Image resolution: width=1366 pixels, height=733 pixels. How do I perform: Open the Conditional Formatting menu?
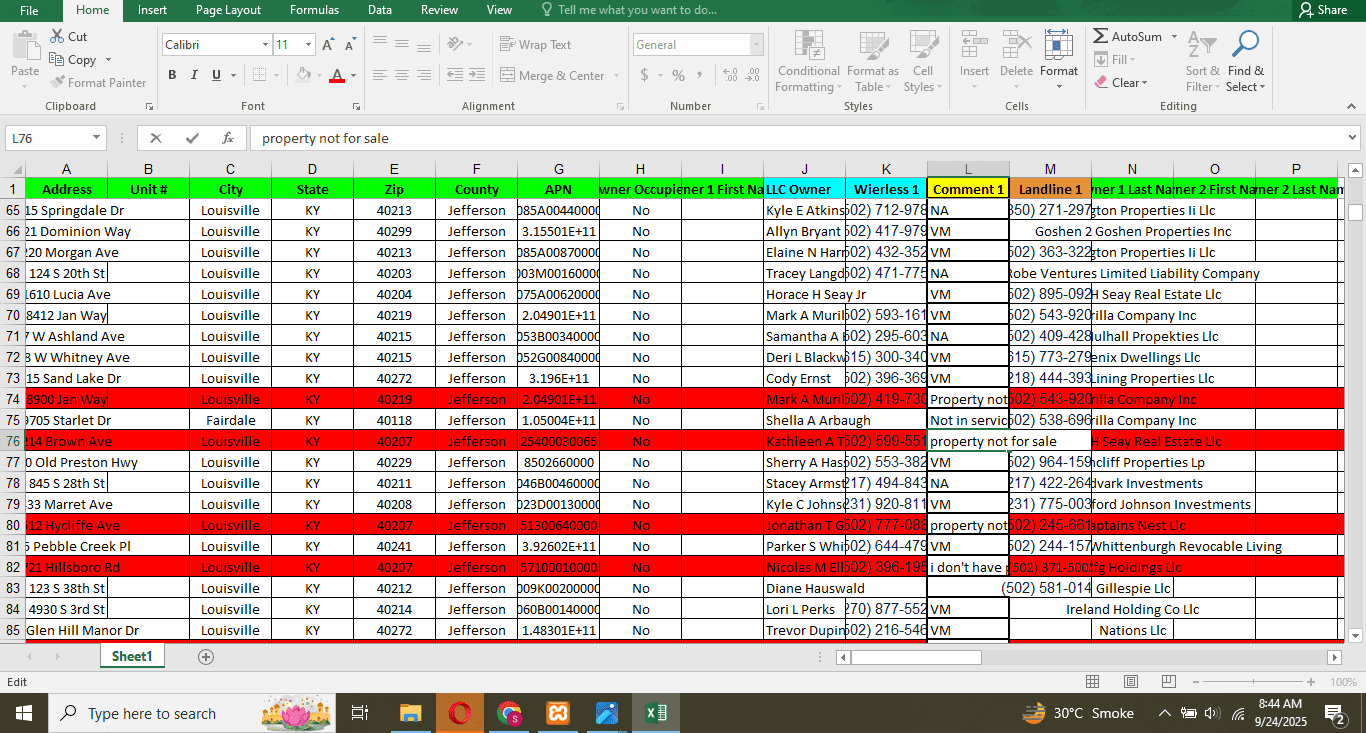pyautogui.click(x=808, y=62)
